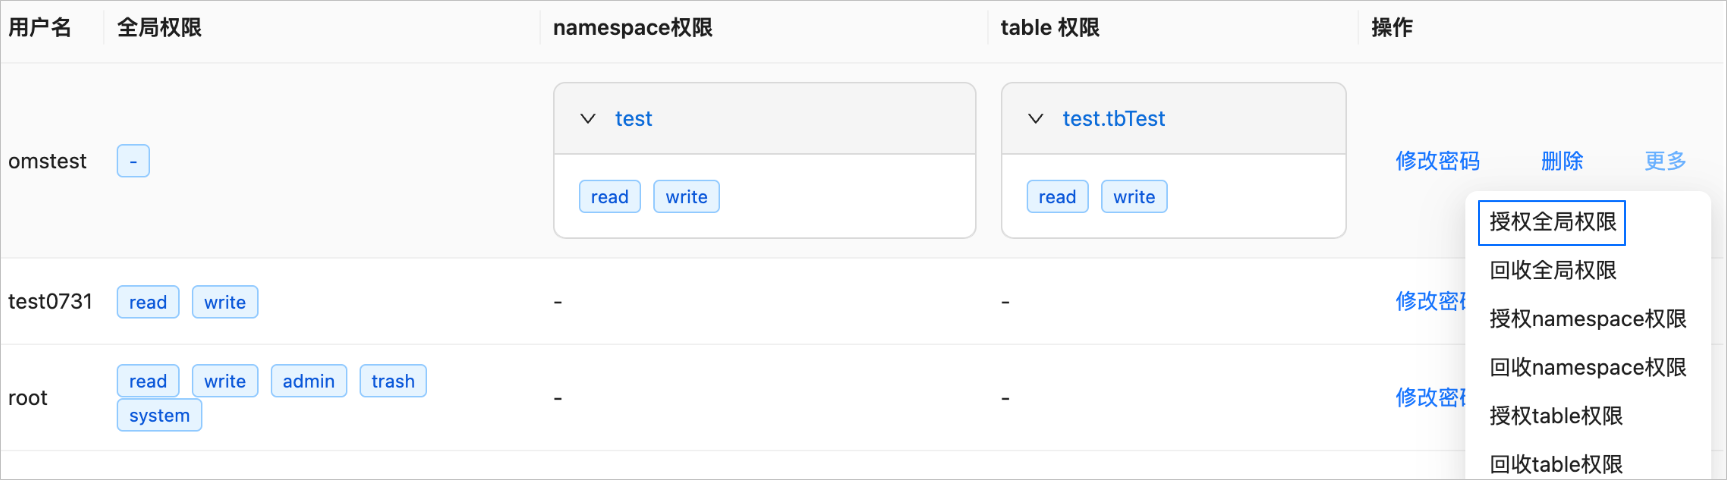Open the 更多 dropdown for omstest
1727x480 pixels.
click(1665, 161)
